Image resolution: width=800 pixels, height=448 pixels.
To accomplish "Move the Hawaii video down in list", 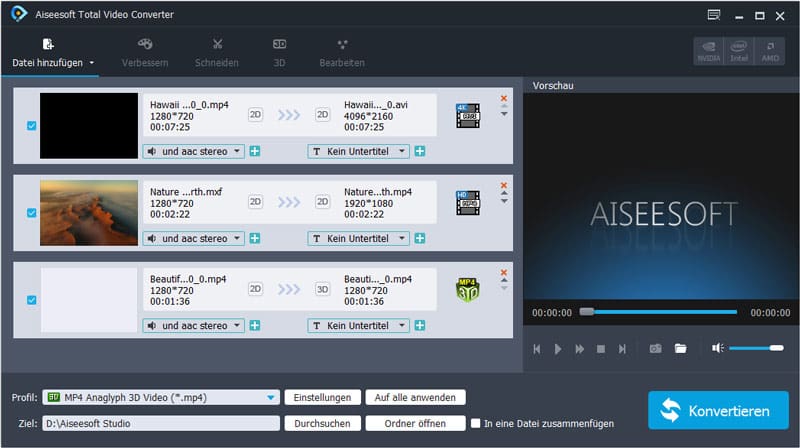I will (x=504, y=114).
